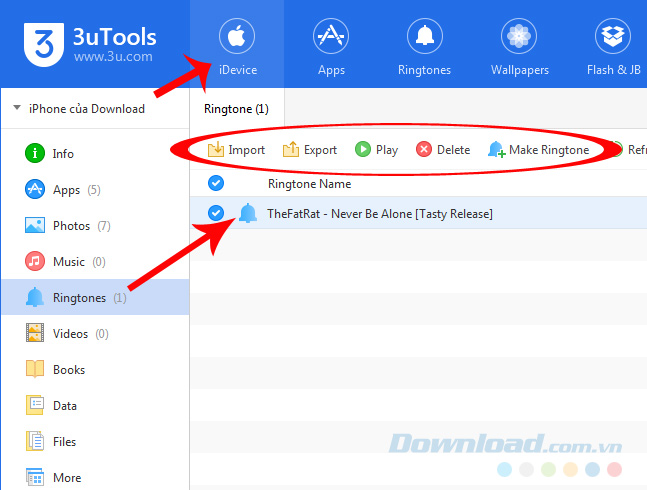Click Export in the ringtone toolbar
Screen dimensions: 647x490
(310, 150)
